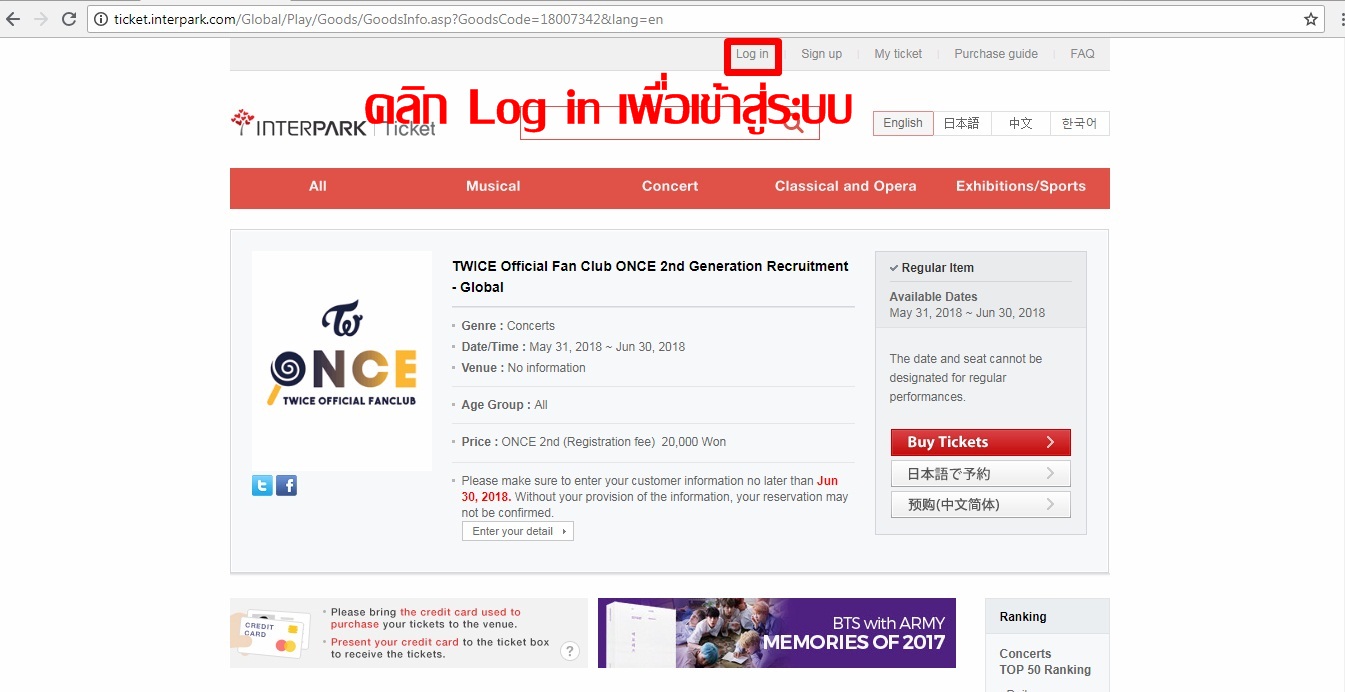Click the Interpark Ticket logo
The image size is (1345, 692).
click(333, 123)
